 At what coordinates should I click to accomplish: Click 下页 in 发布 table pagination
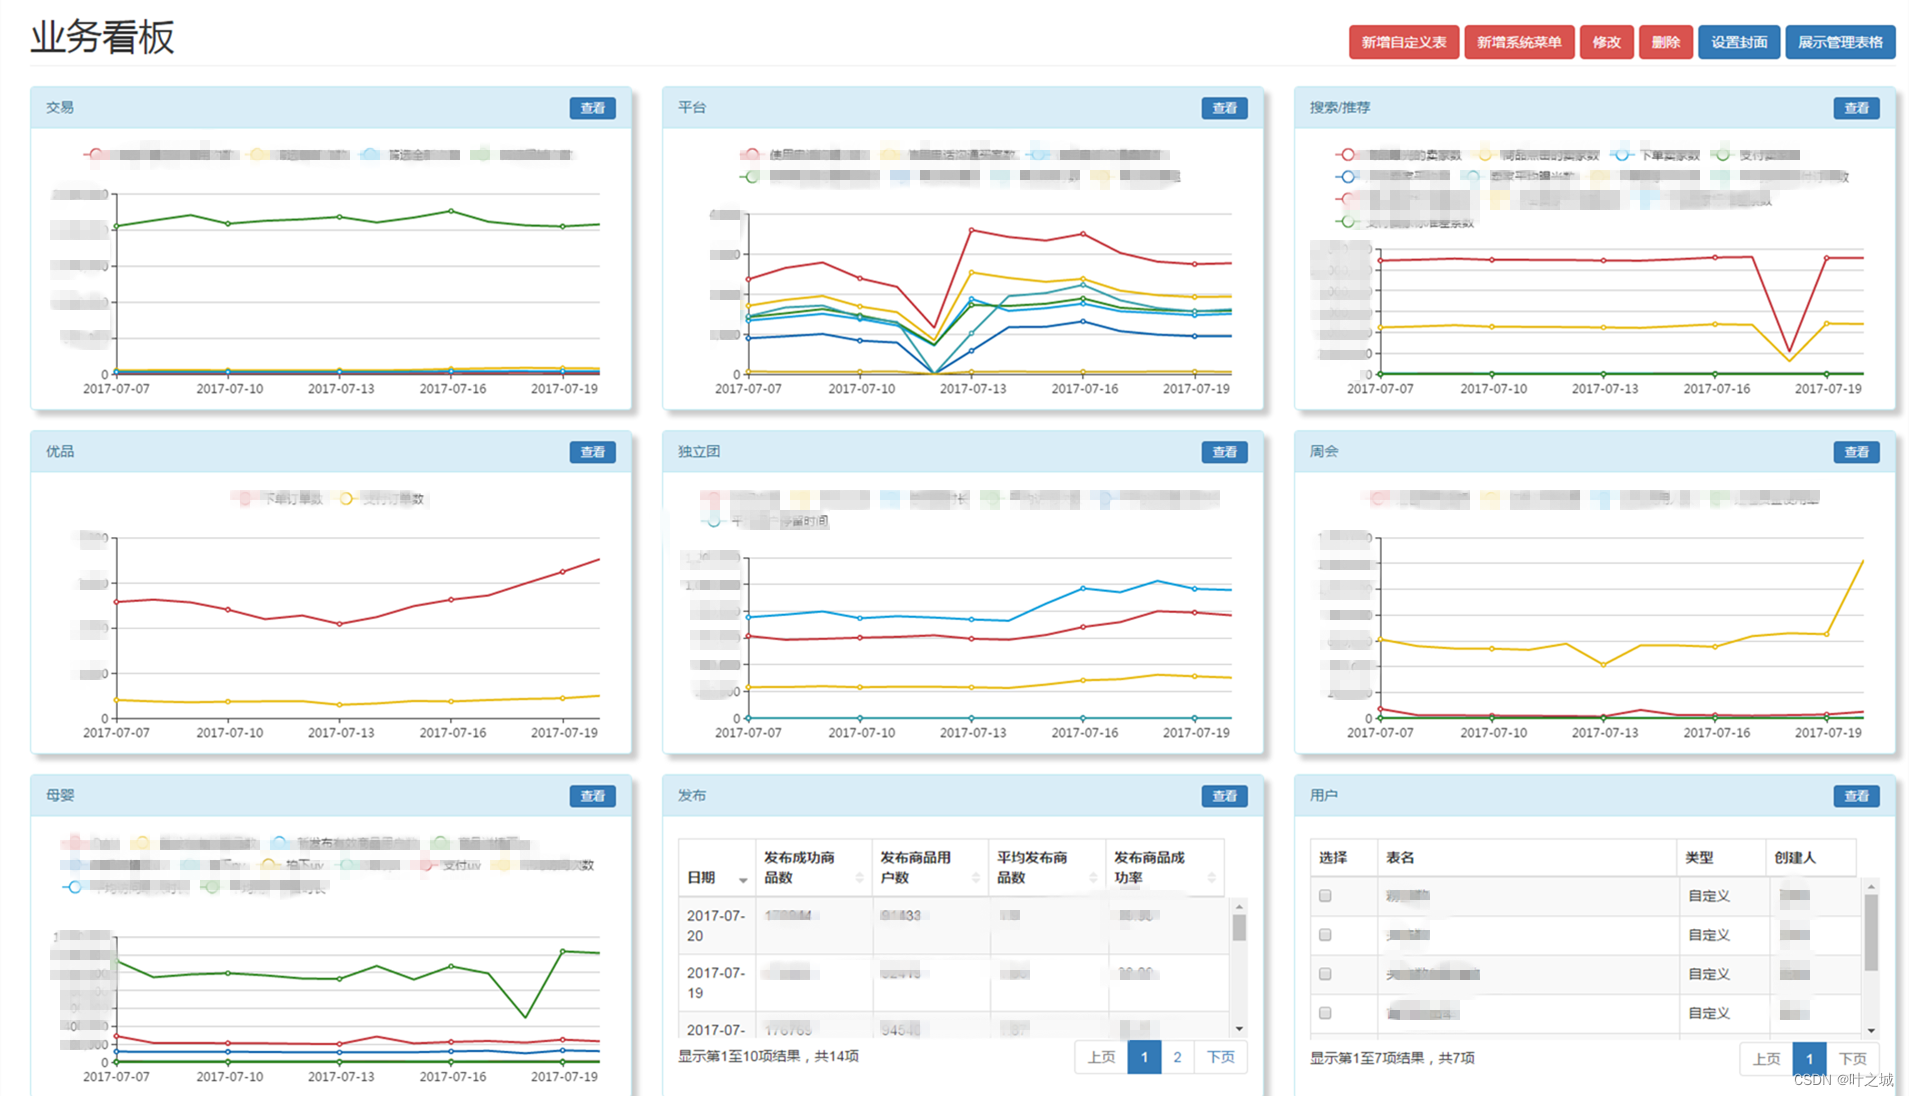(1220, 1057)
